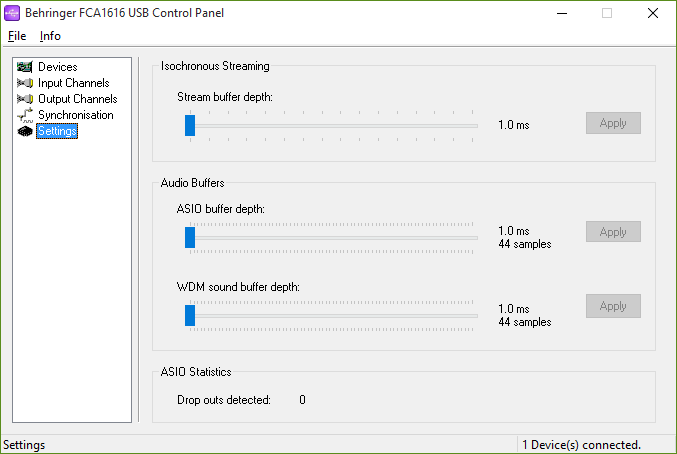The image size is (677, 454).
Task: Click the Settings icon in sidebar
Action: pos(25,131)
